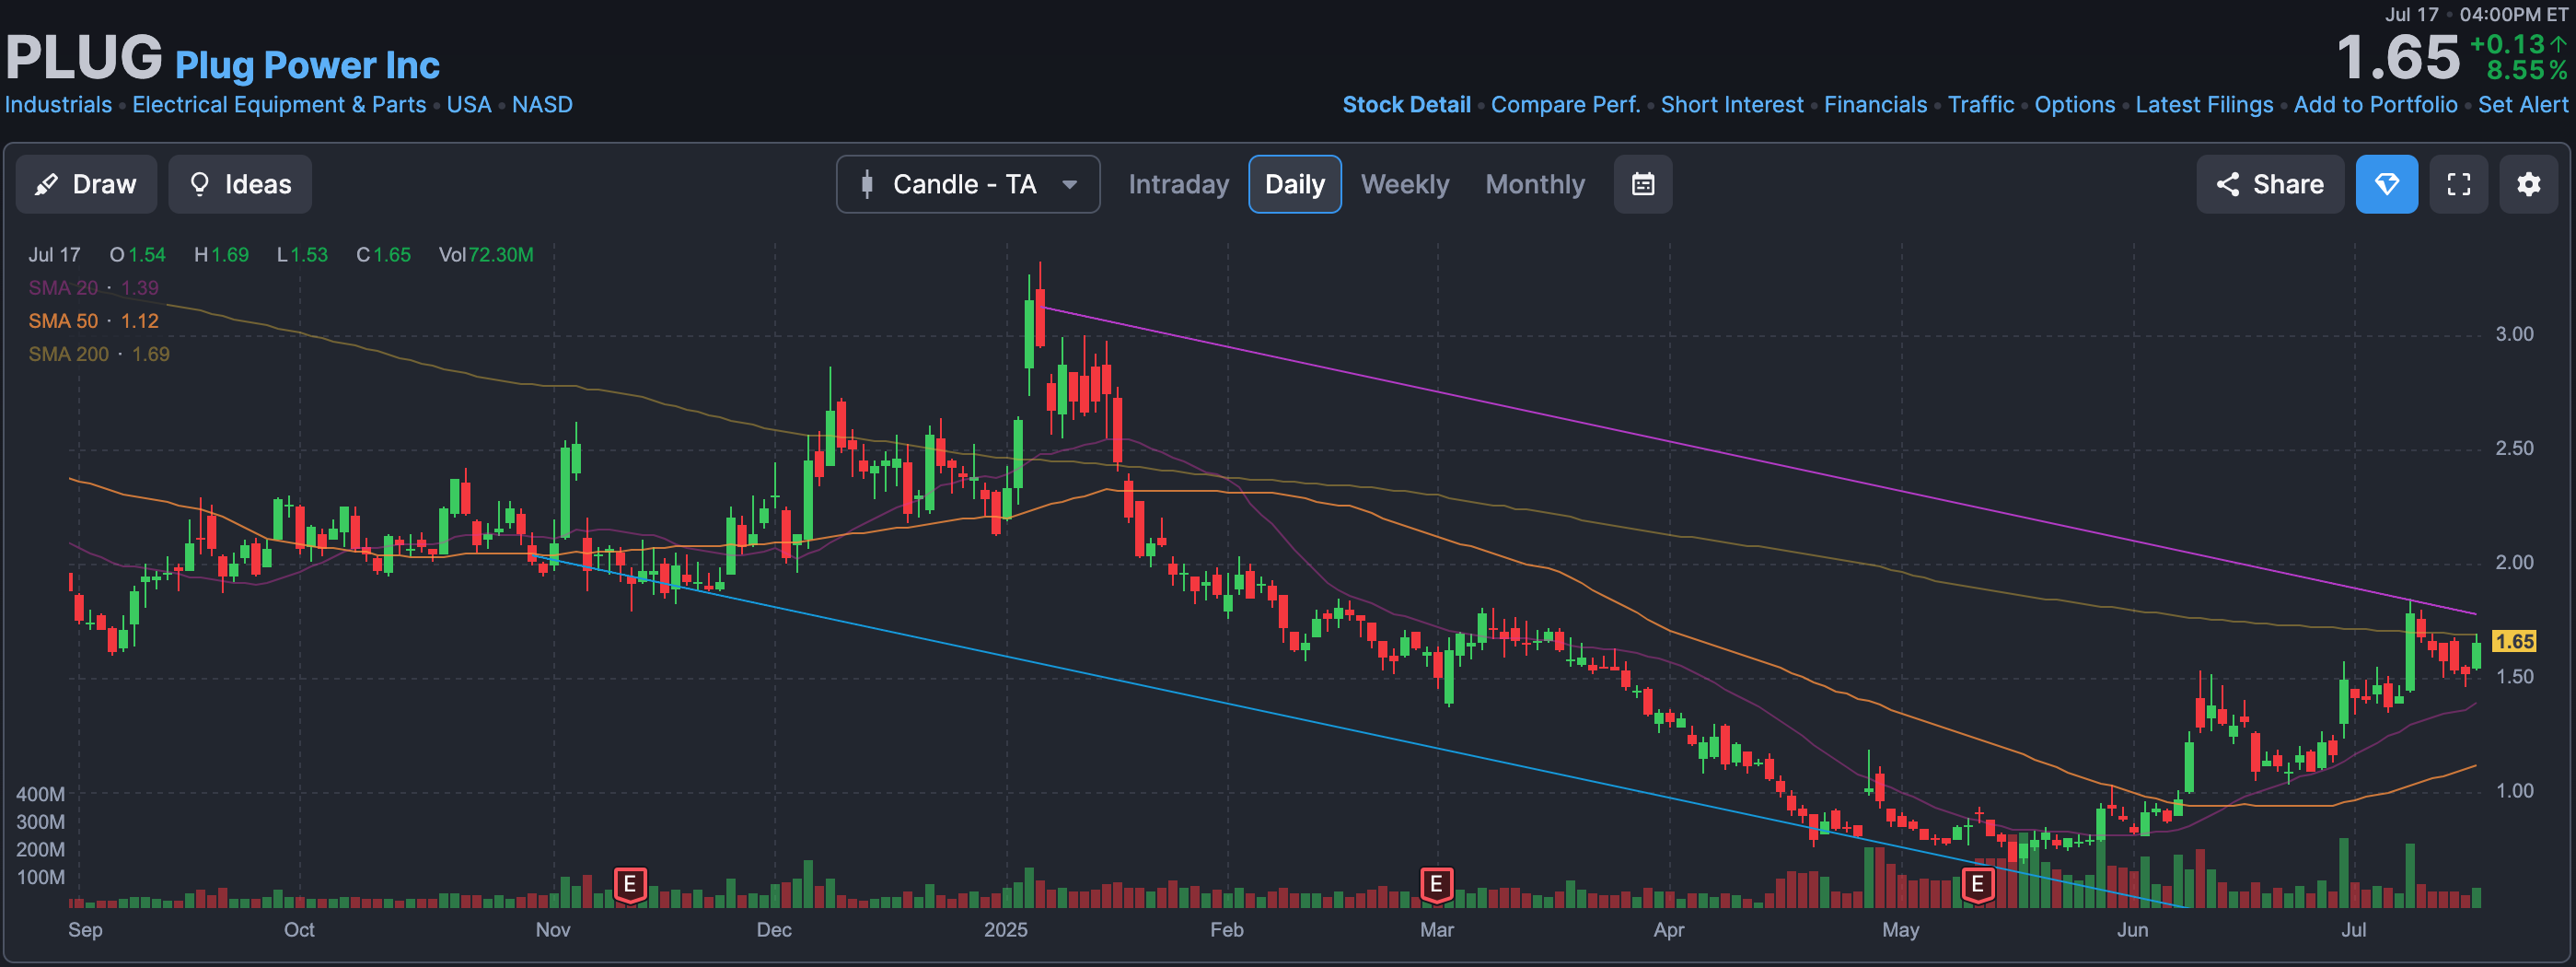
Task: Click the Jul 17 date in OHLC row
Action: coord(54,255)
